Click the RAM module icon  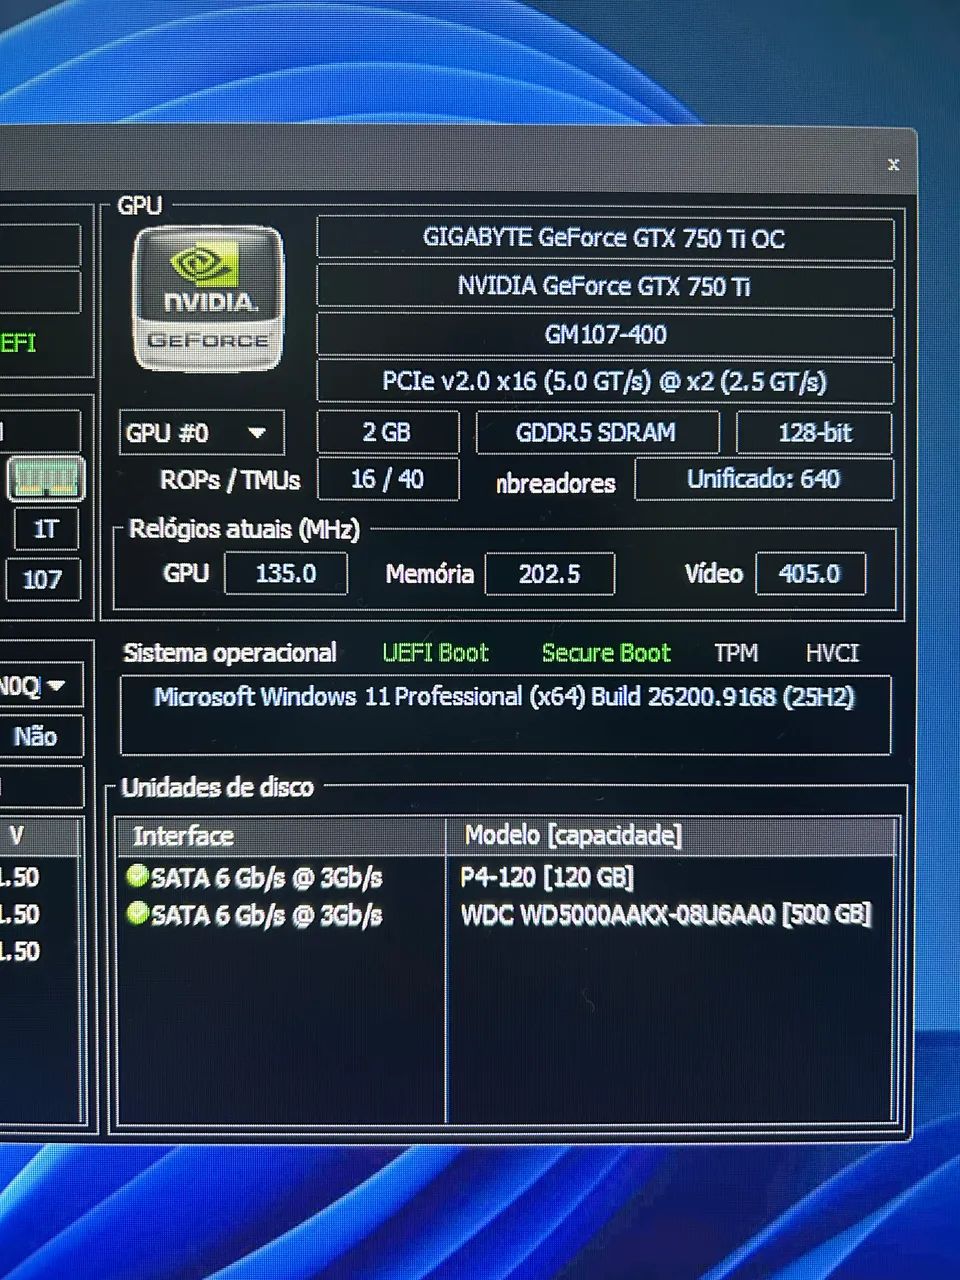(46, 479)
